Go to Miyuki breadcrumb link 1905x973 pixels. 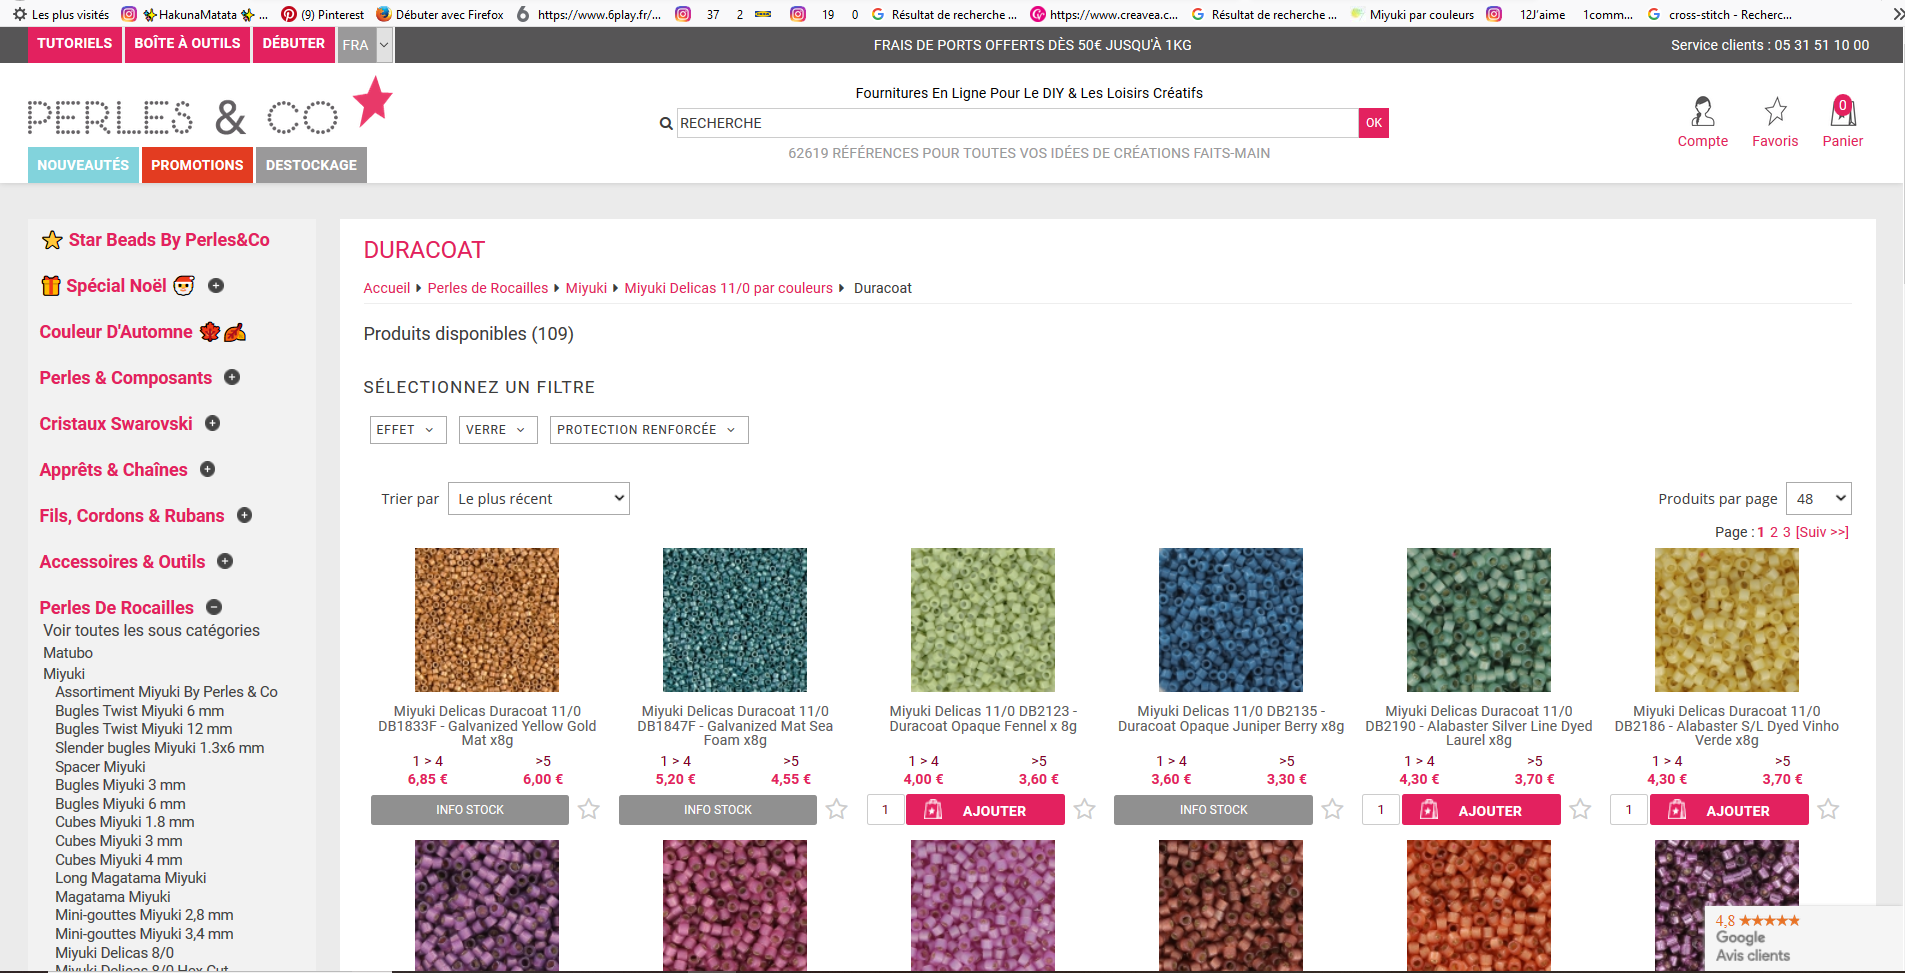[586, 288]
